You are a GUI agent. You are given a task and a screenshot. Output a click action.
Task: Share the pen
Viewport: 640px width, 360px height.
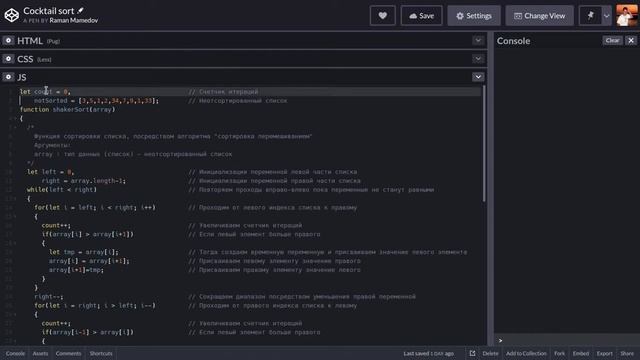[x=627, y=353]
